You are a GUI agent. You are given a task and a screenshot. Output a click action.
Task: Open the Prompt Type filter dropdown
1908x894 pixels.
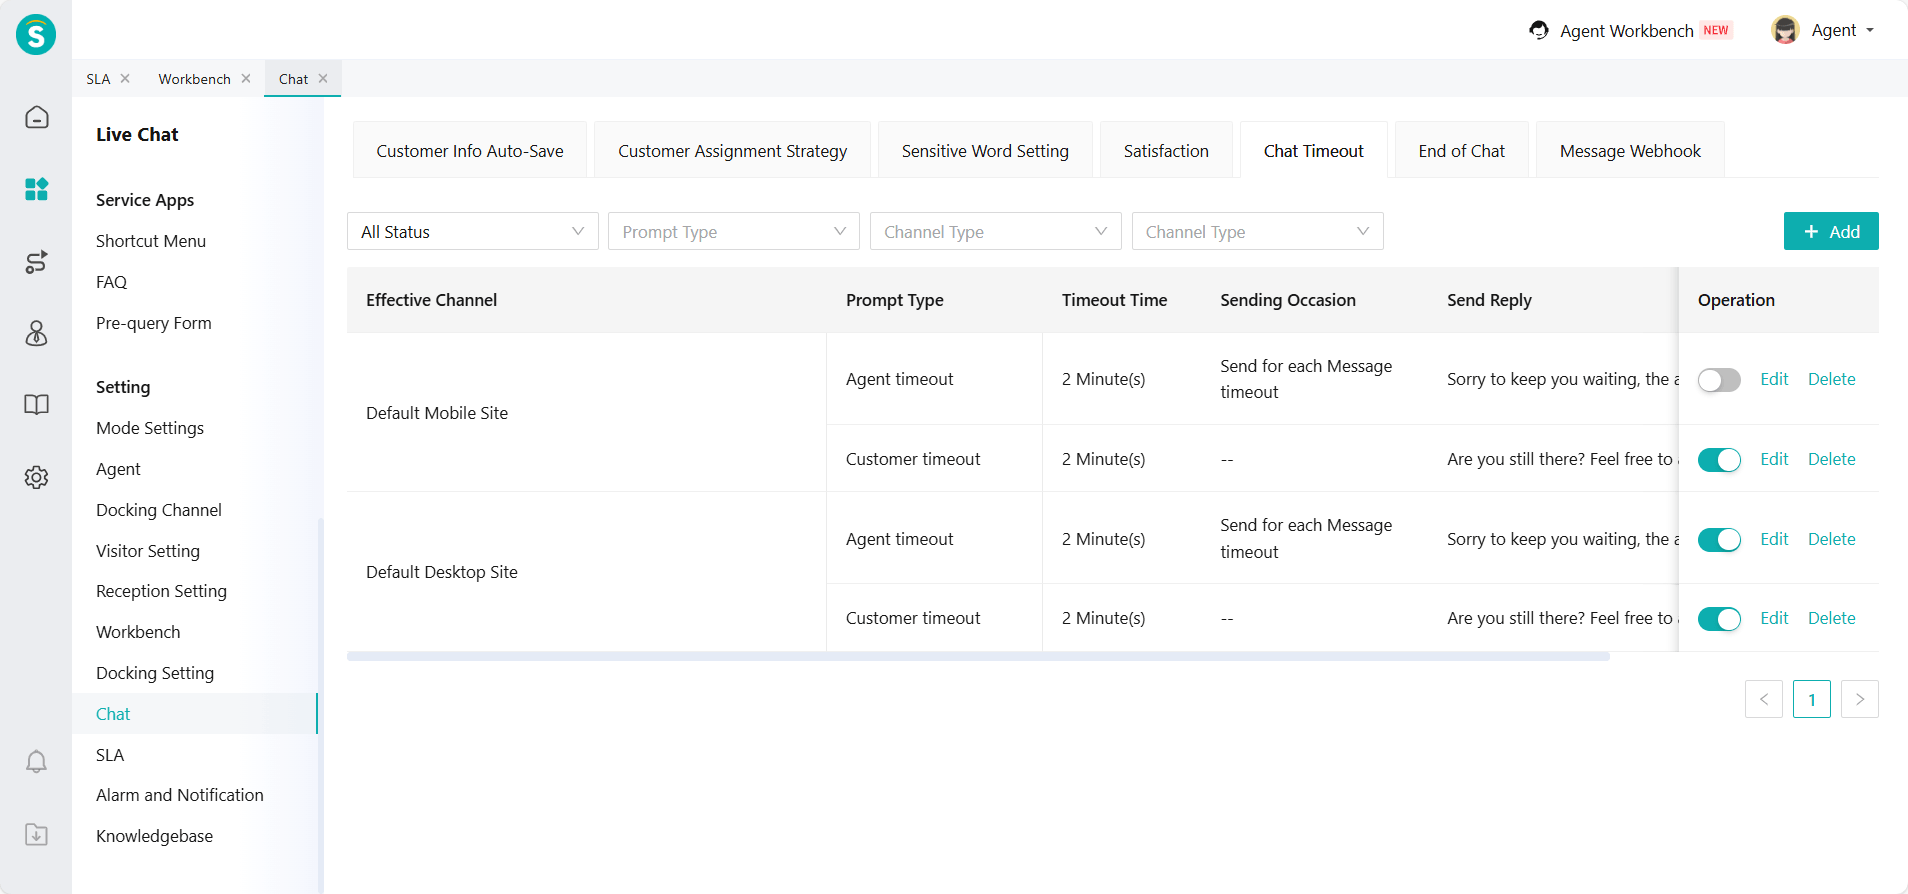pos(733,232)
